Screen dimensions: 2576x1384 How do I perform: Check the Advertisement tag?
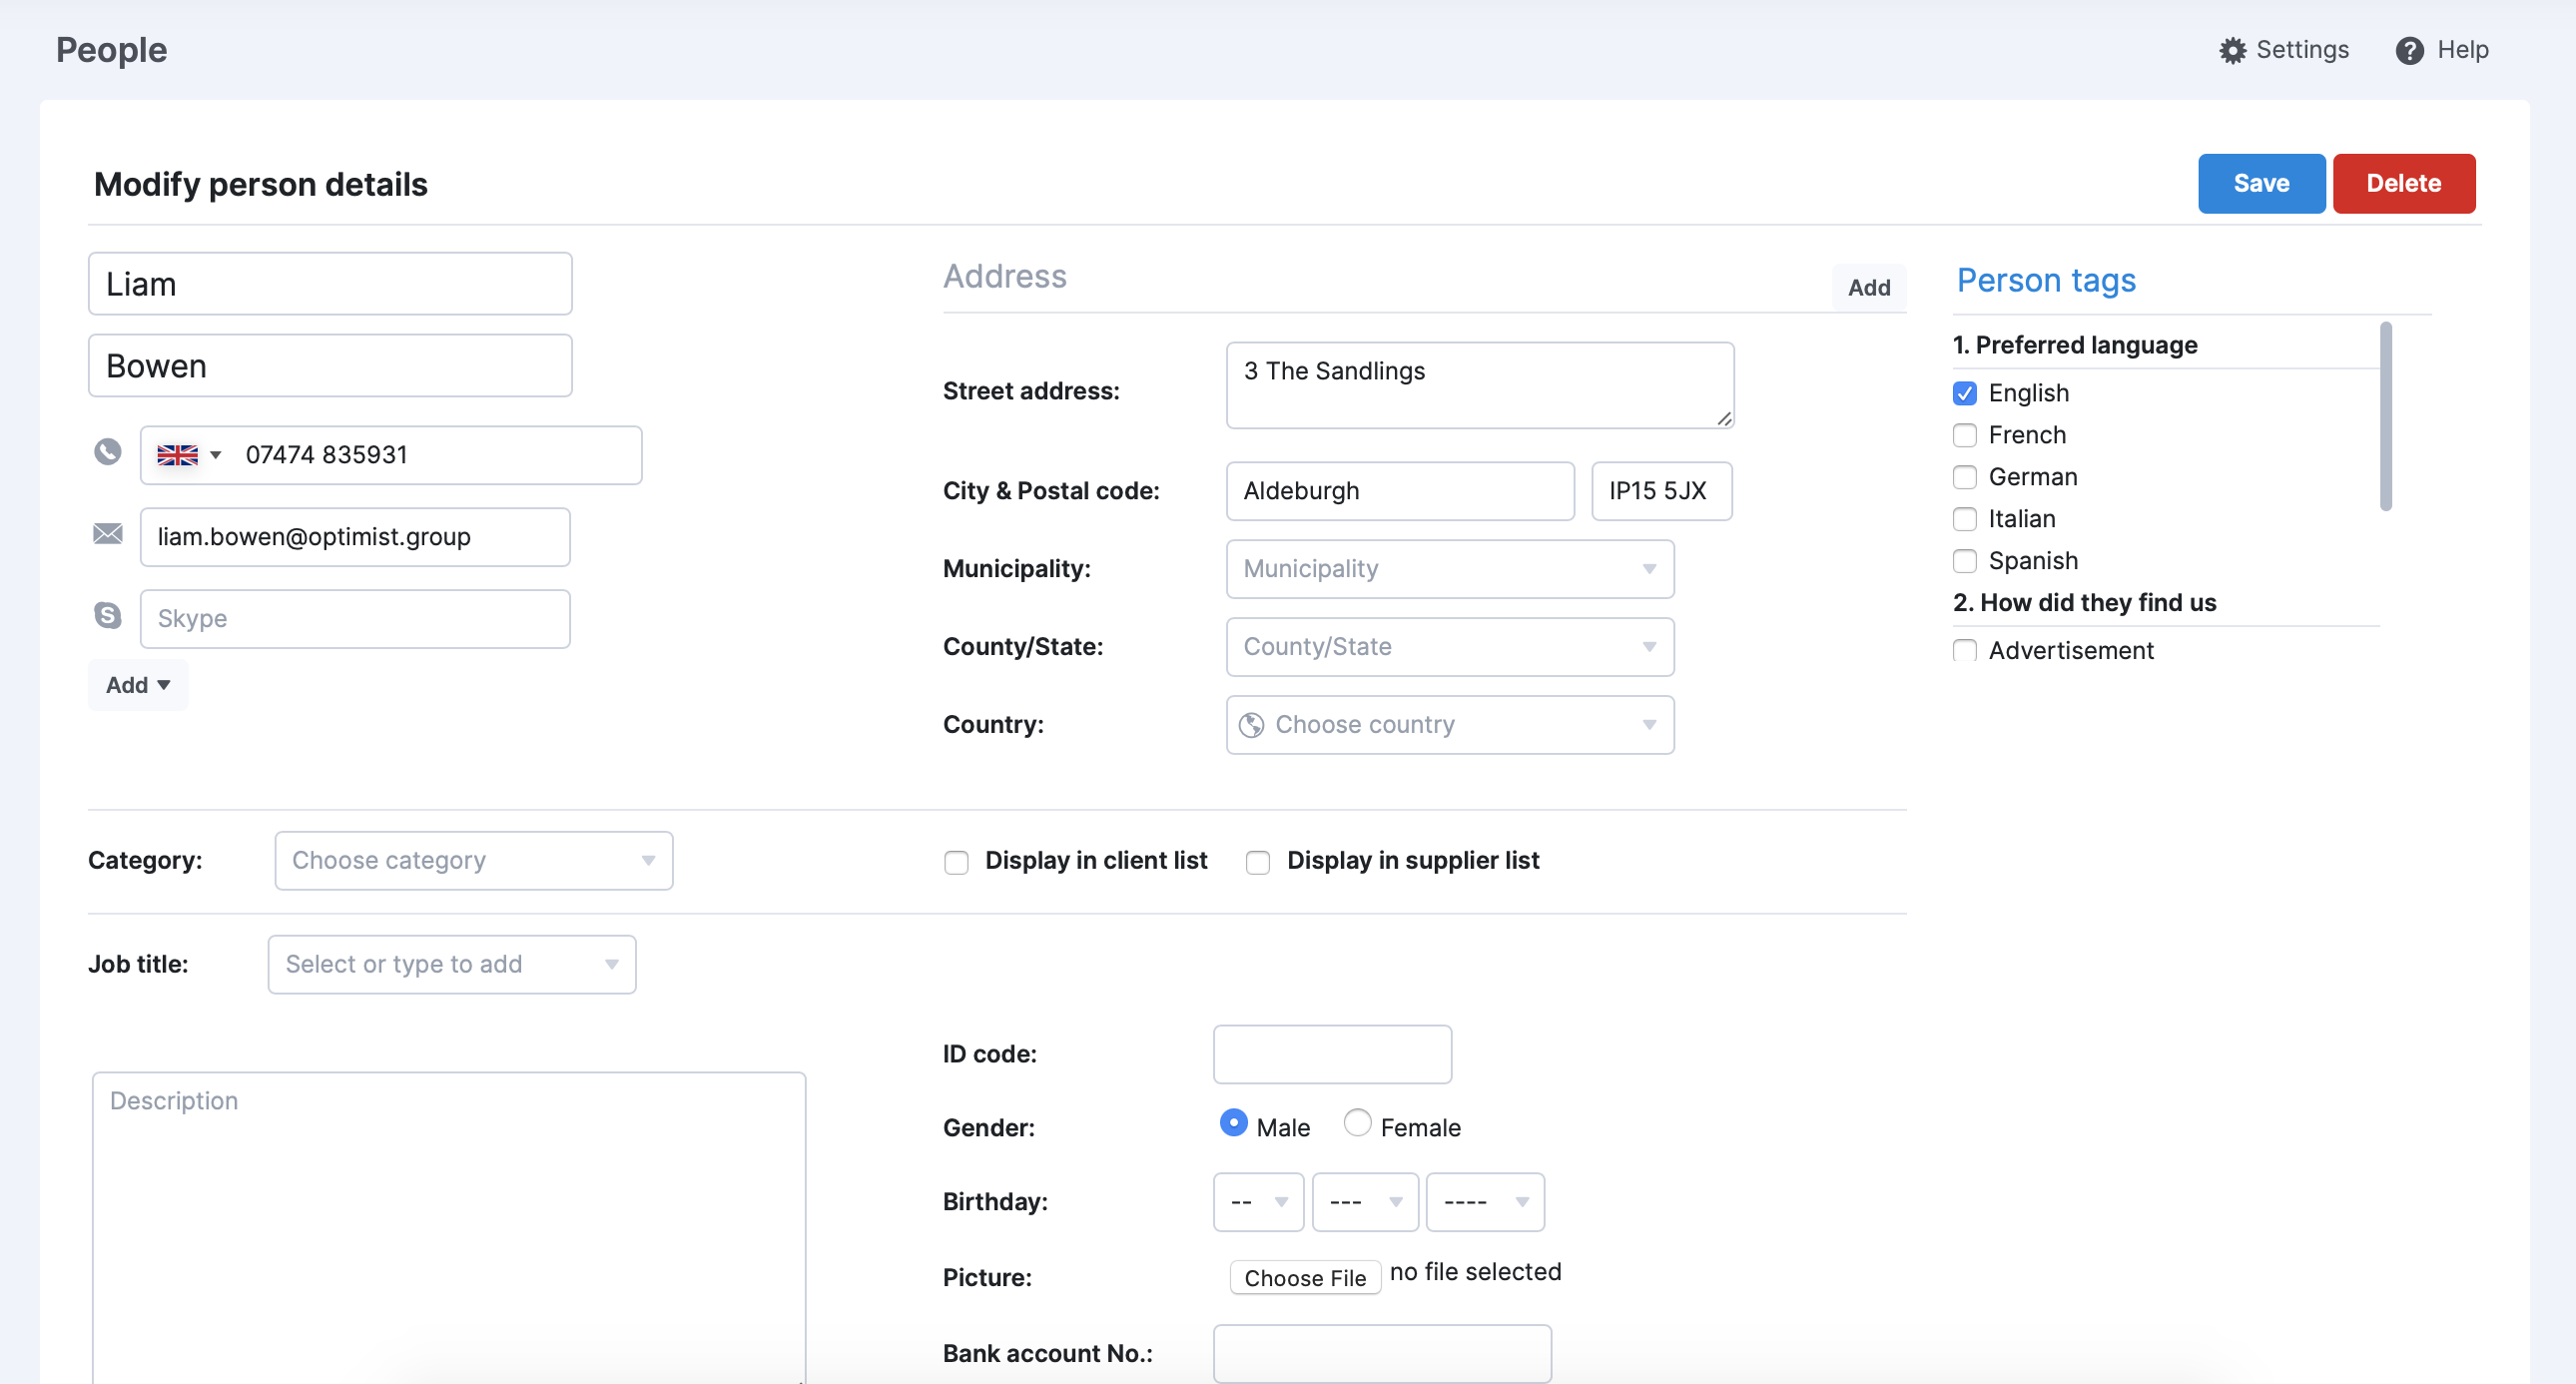[x=1964, y=651]
